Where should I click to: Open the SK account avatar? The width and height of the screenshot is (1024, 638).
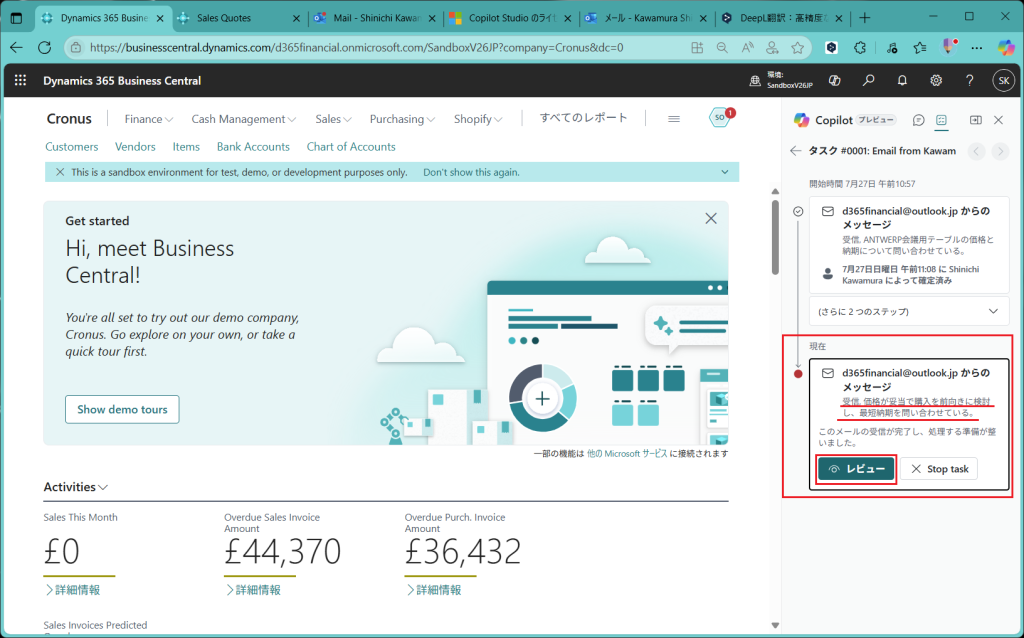pyautogui.click(x=1004, y=80)
